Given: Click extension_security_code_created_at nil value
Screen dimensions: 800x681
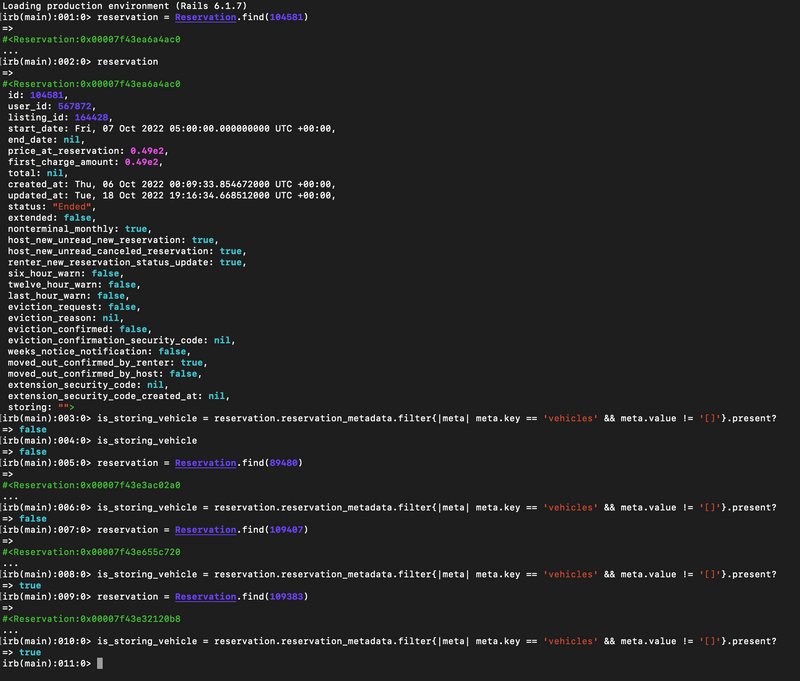Looking at the screenshot, I should point(216,396).
